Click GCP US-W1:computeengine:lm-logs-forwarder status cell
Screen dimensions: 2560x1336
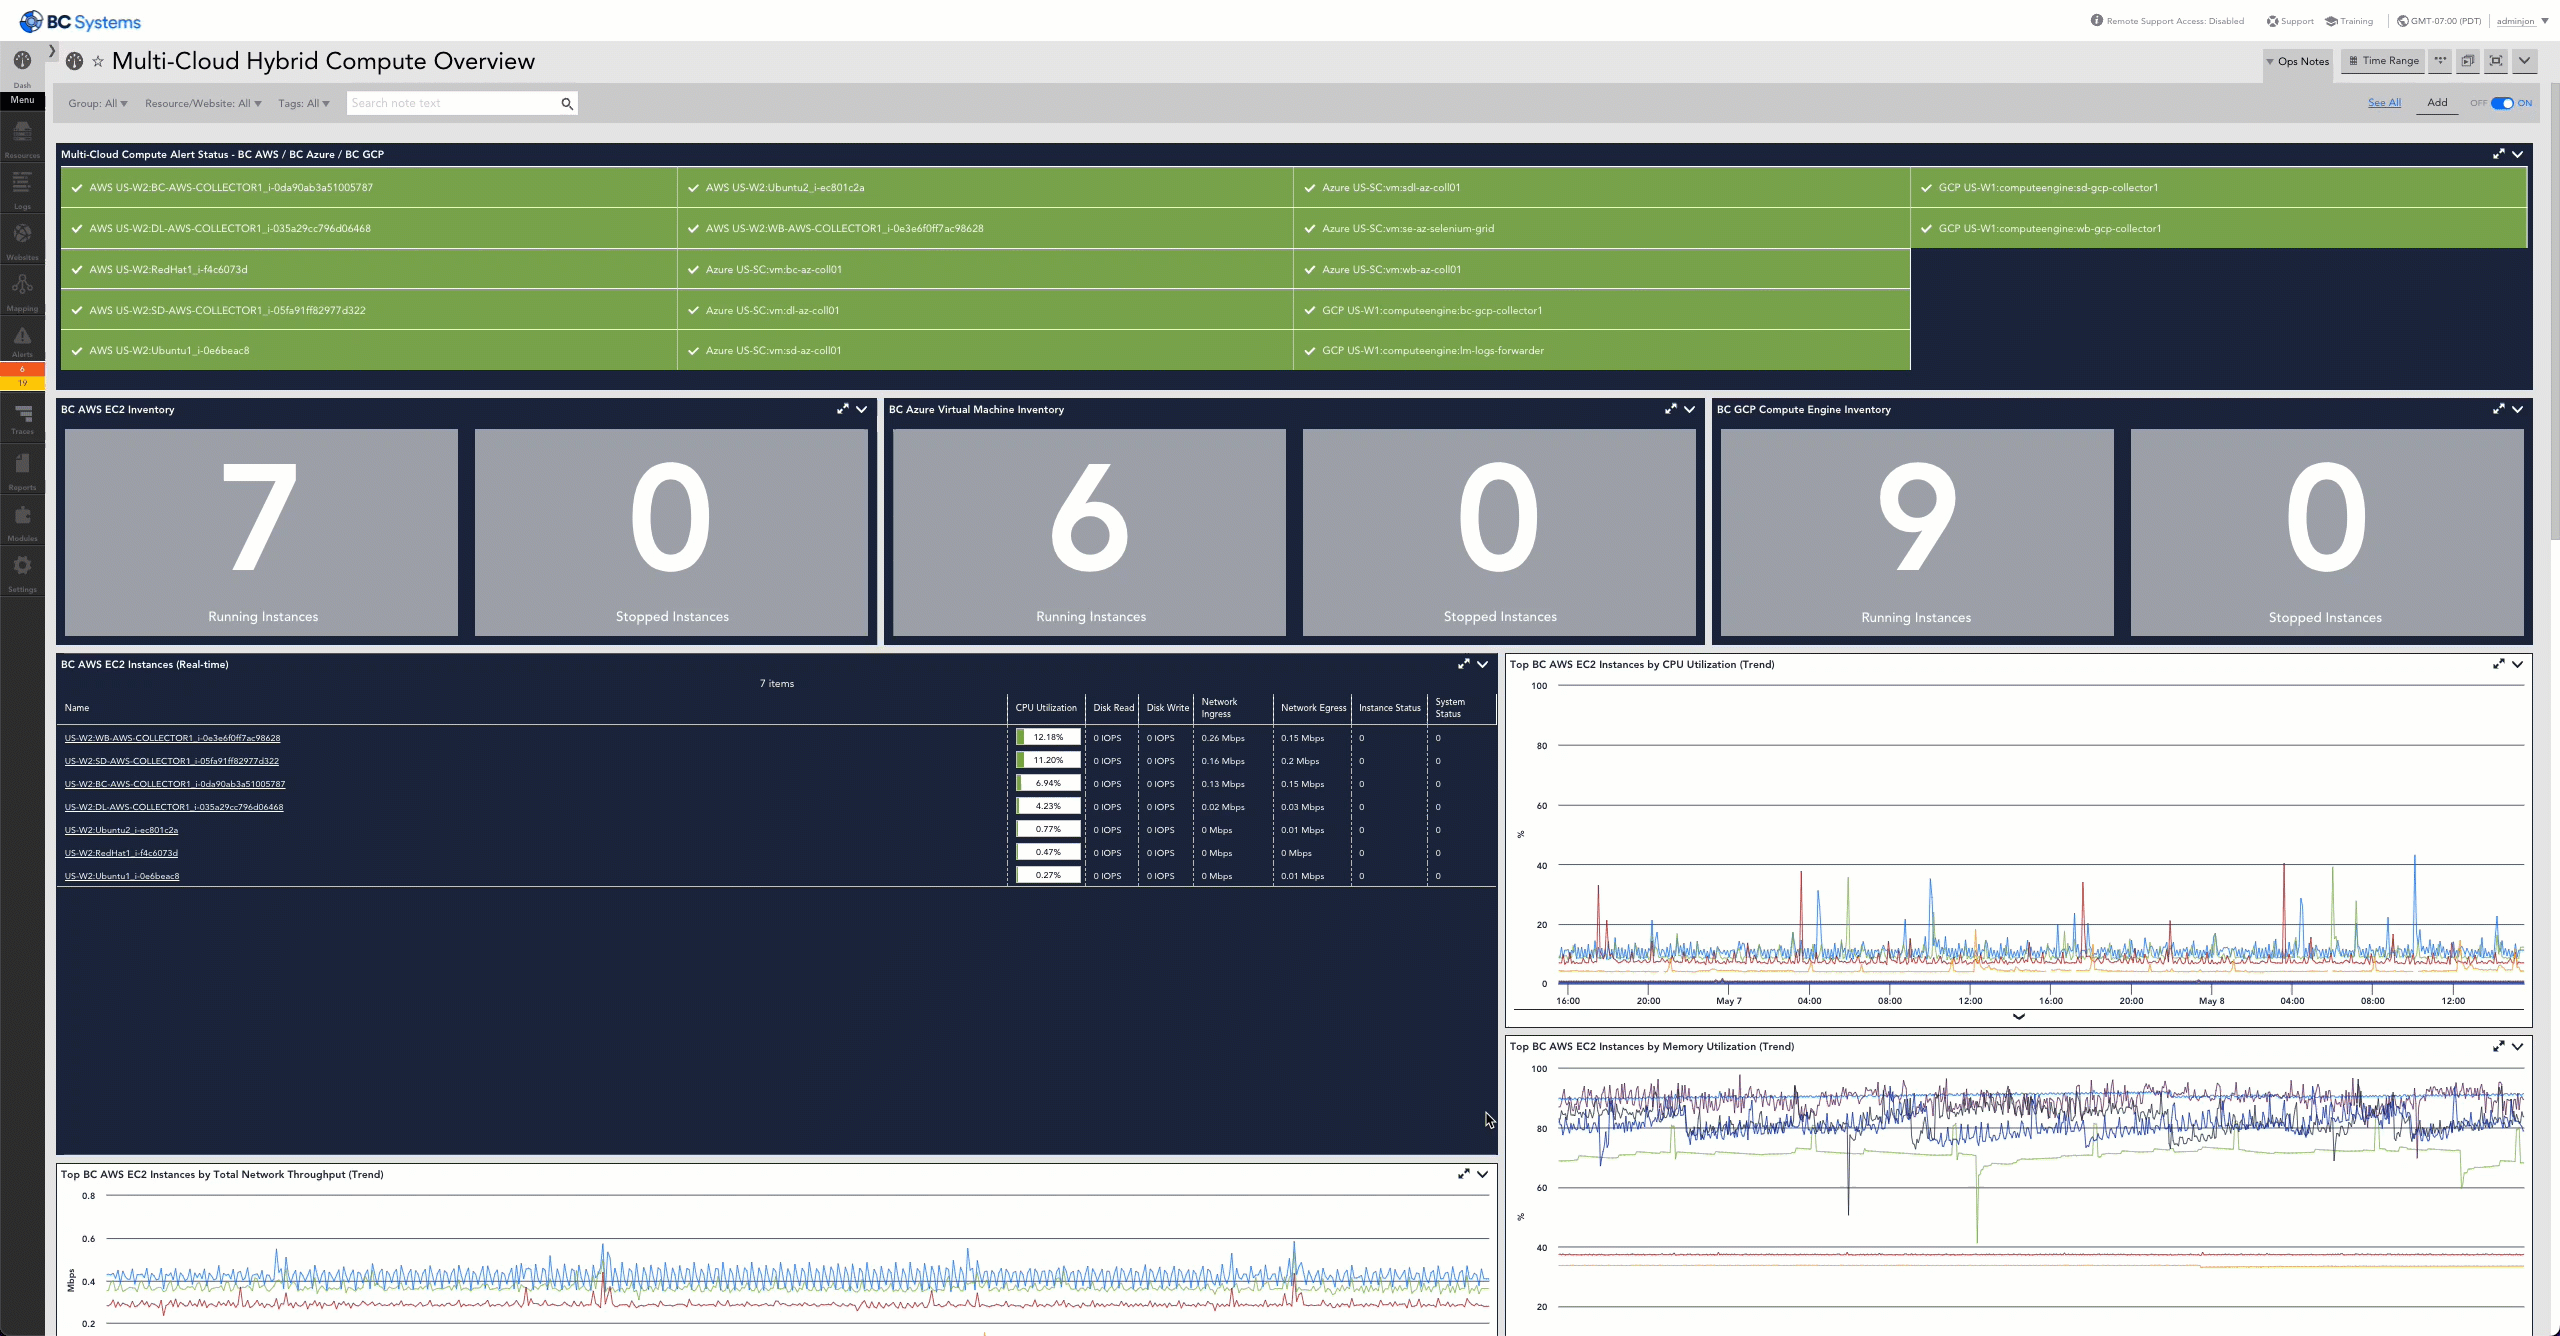coord(1602,350)
